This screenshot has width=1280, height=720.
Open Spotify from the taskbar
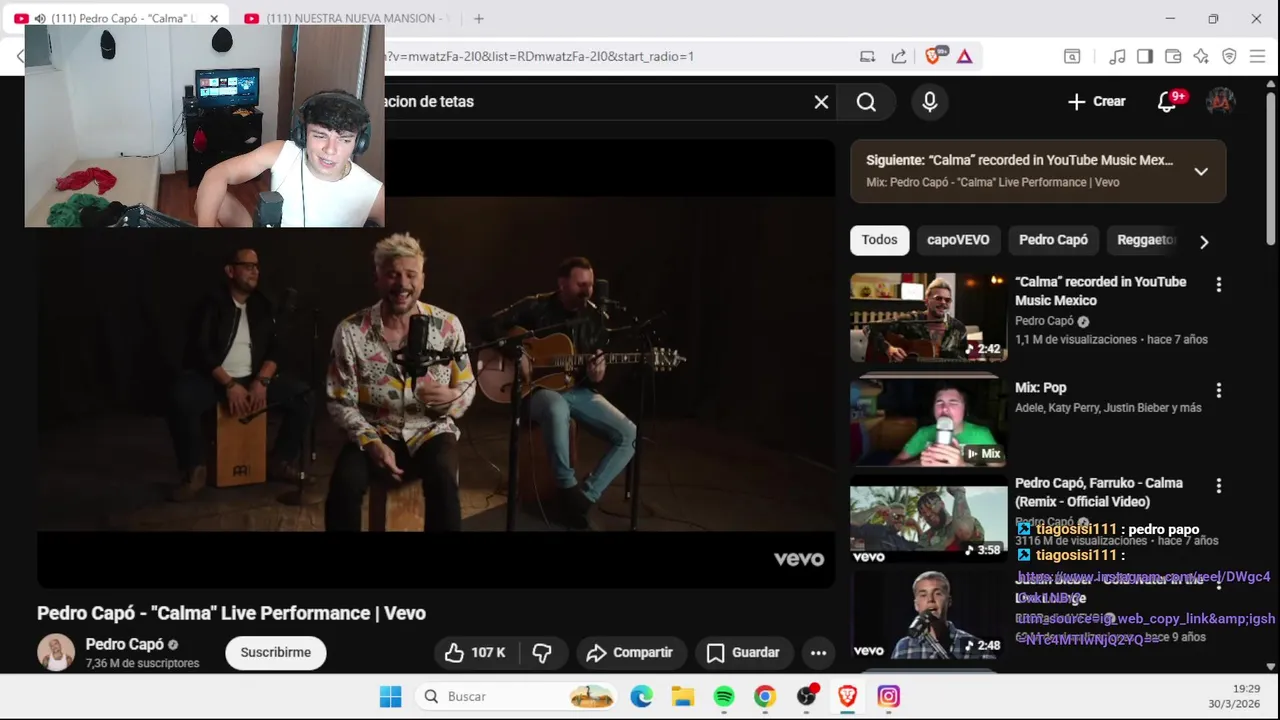724,696
